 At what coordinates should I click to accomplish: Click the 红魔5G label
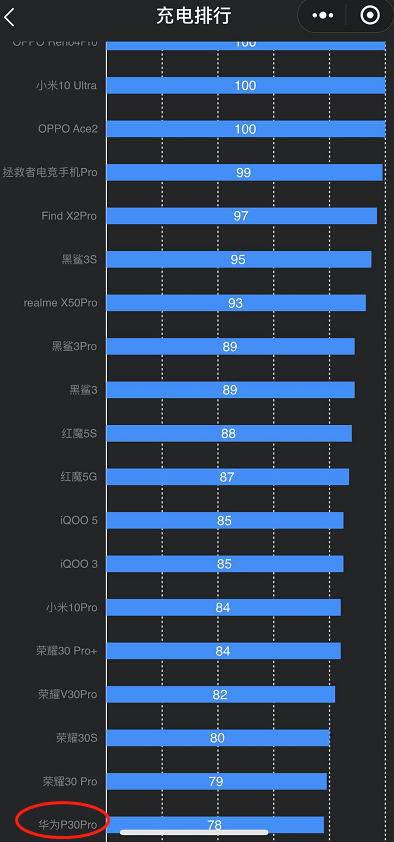(x=79, y=476)
